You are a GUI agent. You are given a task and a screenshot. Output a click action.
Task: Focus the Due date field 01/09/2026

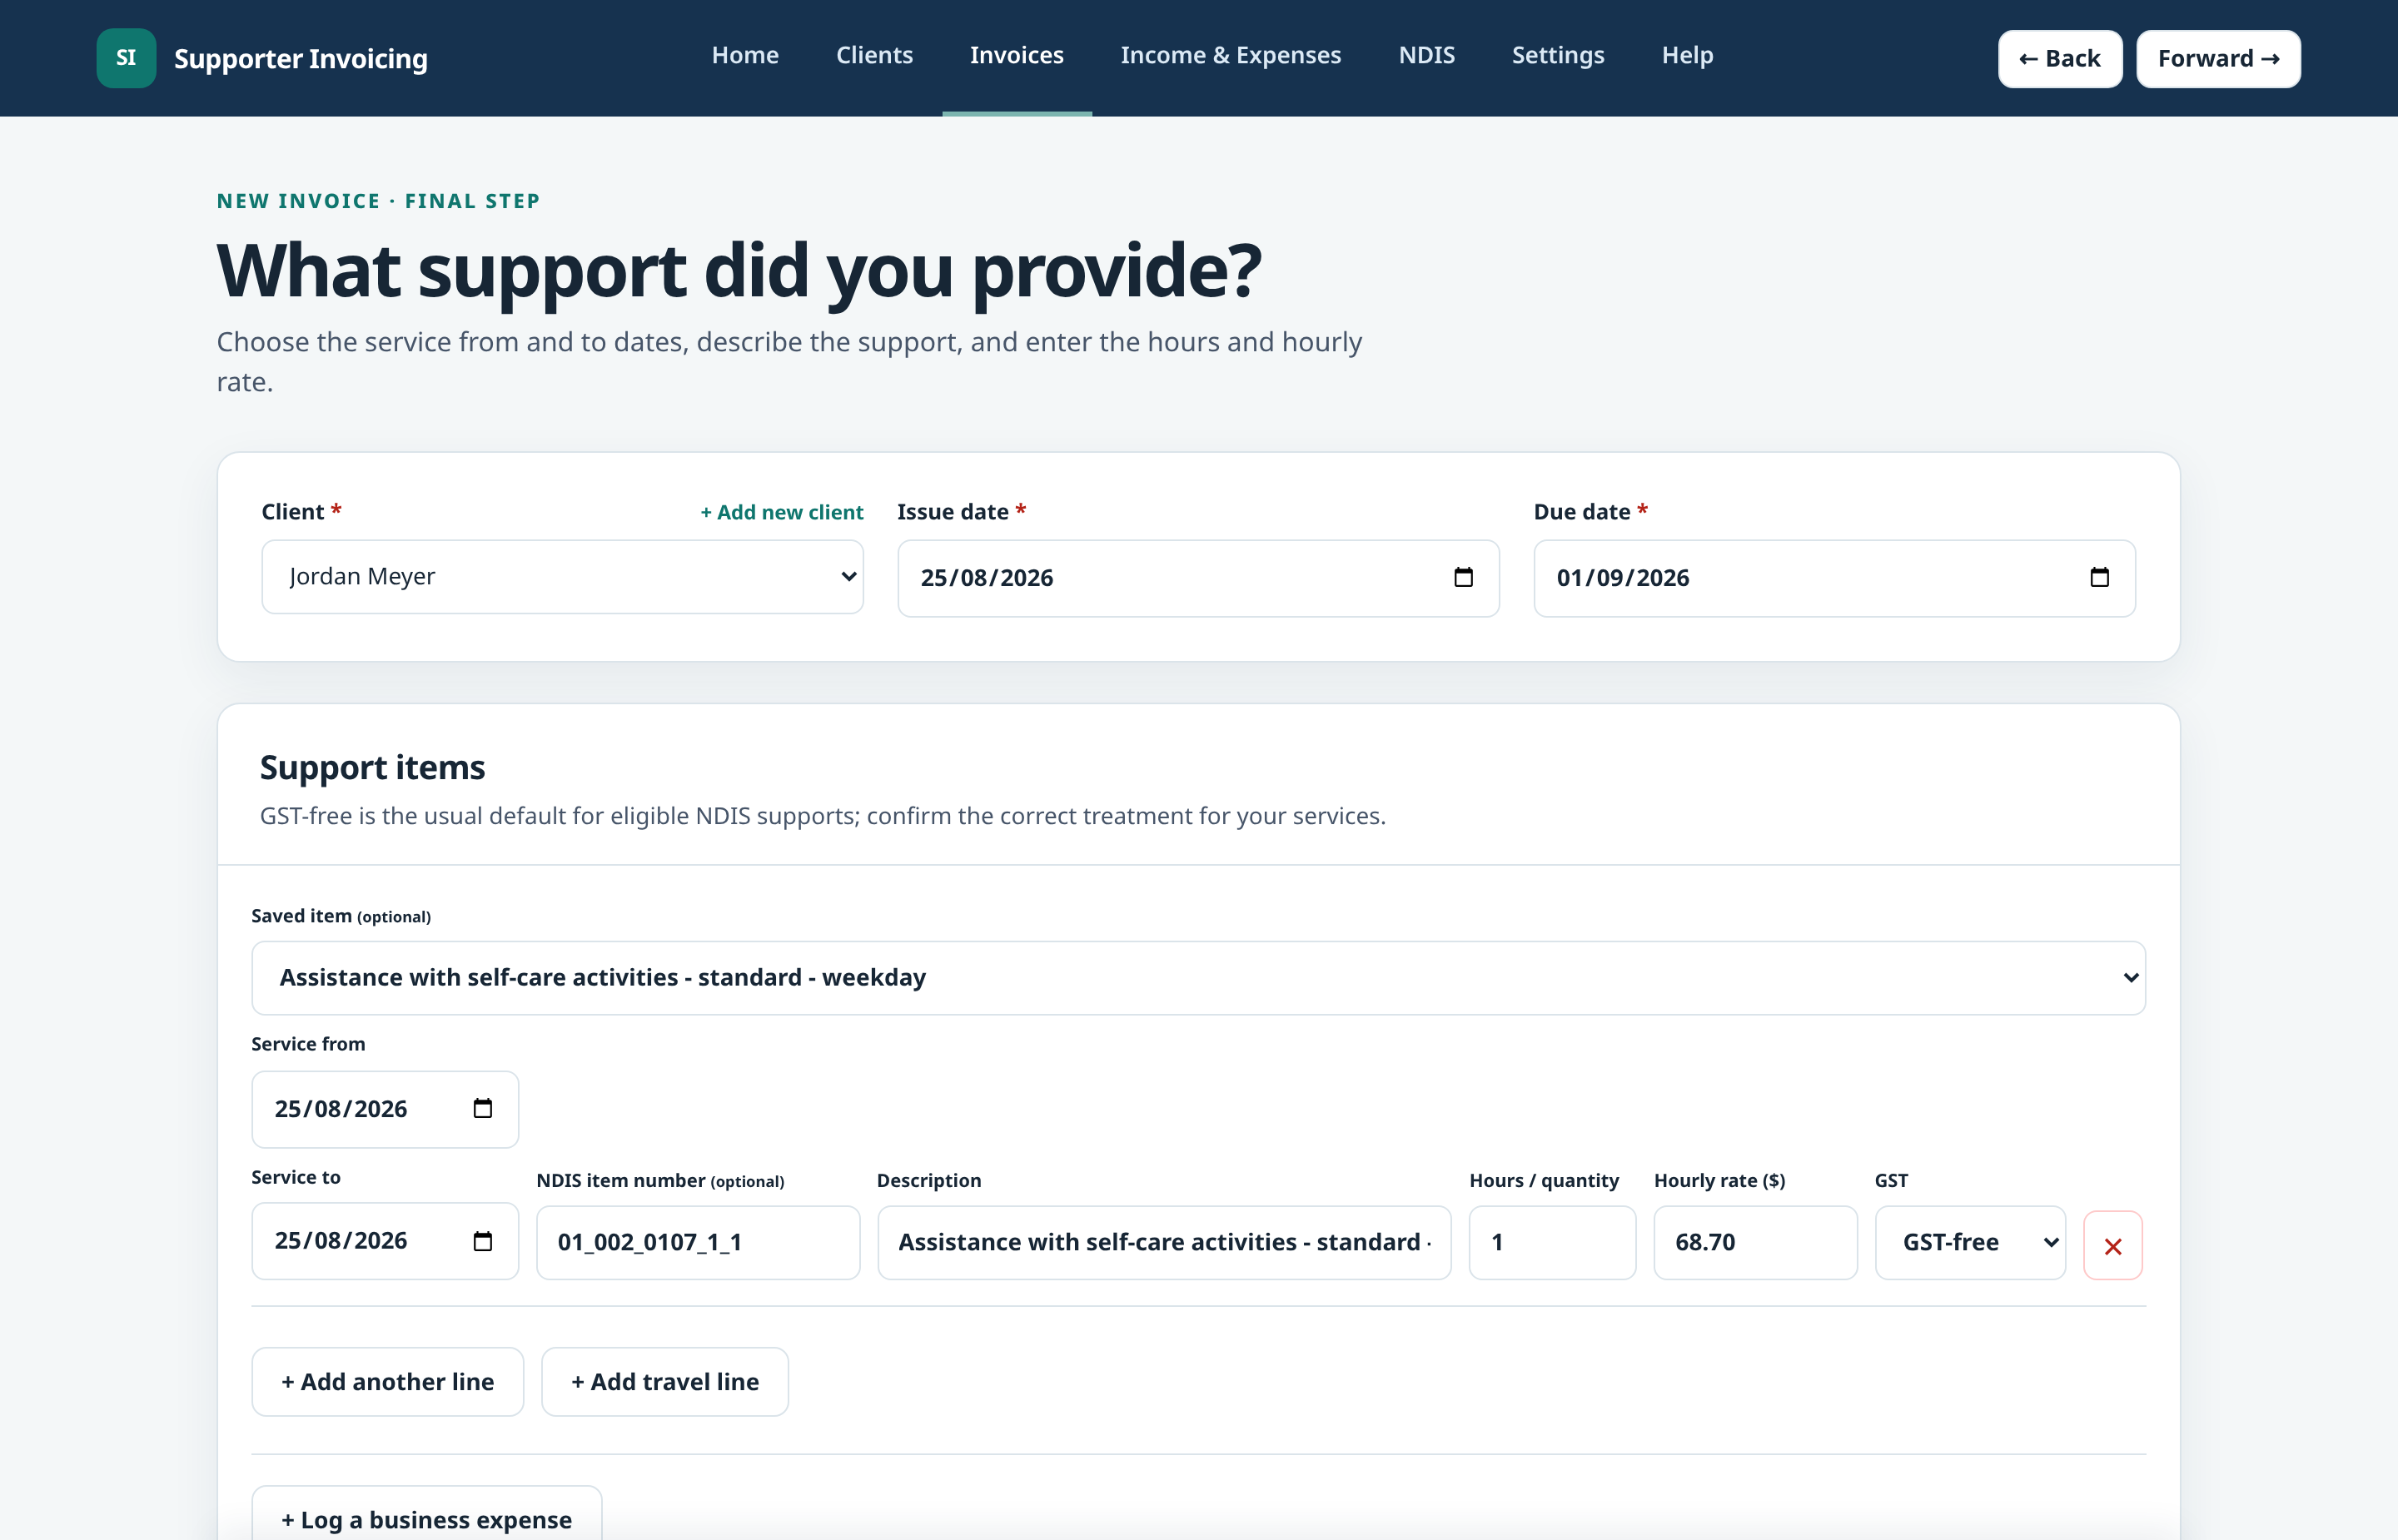(x=1834, y=578)
